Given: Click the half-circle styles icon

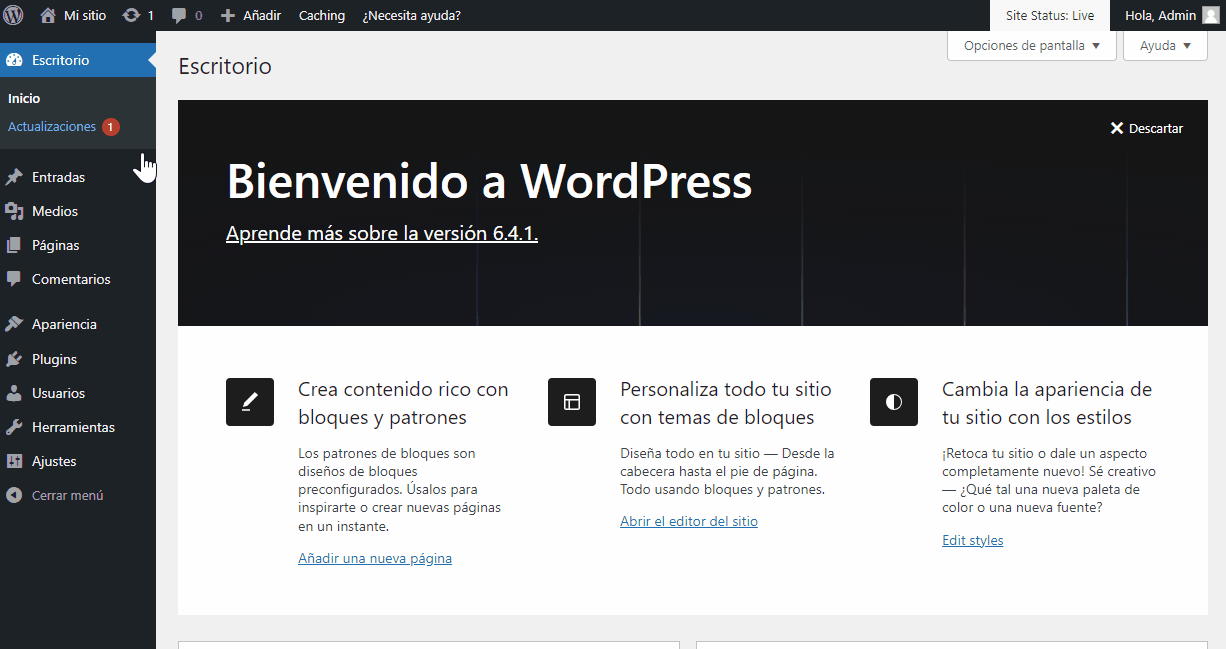Looking at the screenshot, I should [x=894, y=402].
